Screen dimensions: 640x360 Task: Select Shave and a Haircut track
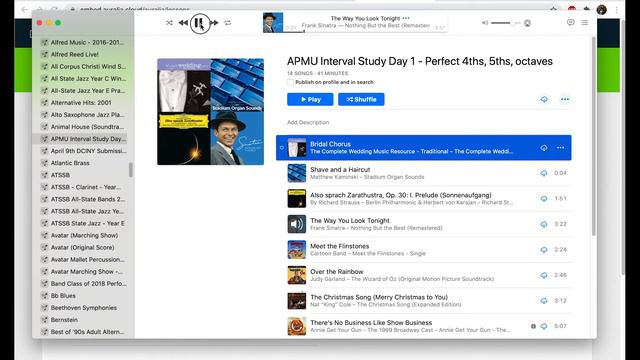(424, 173)
